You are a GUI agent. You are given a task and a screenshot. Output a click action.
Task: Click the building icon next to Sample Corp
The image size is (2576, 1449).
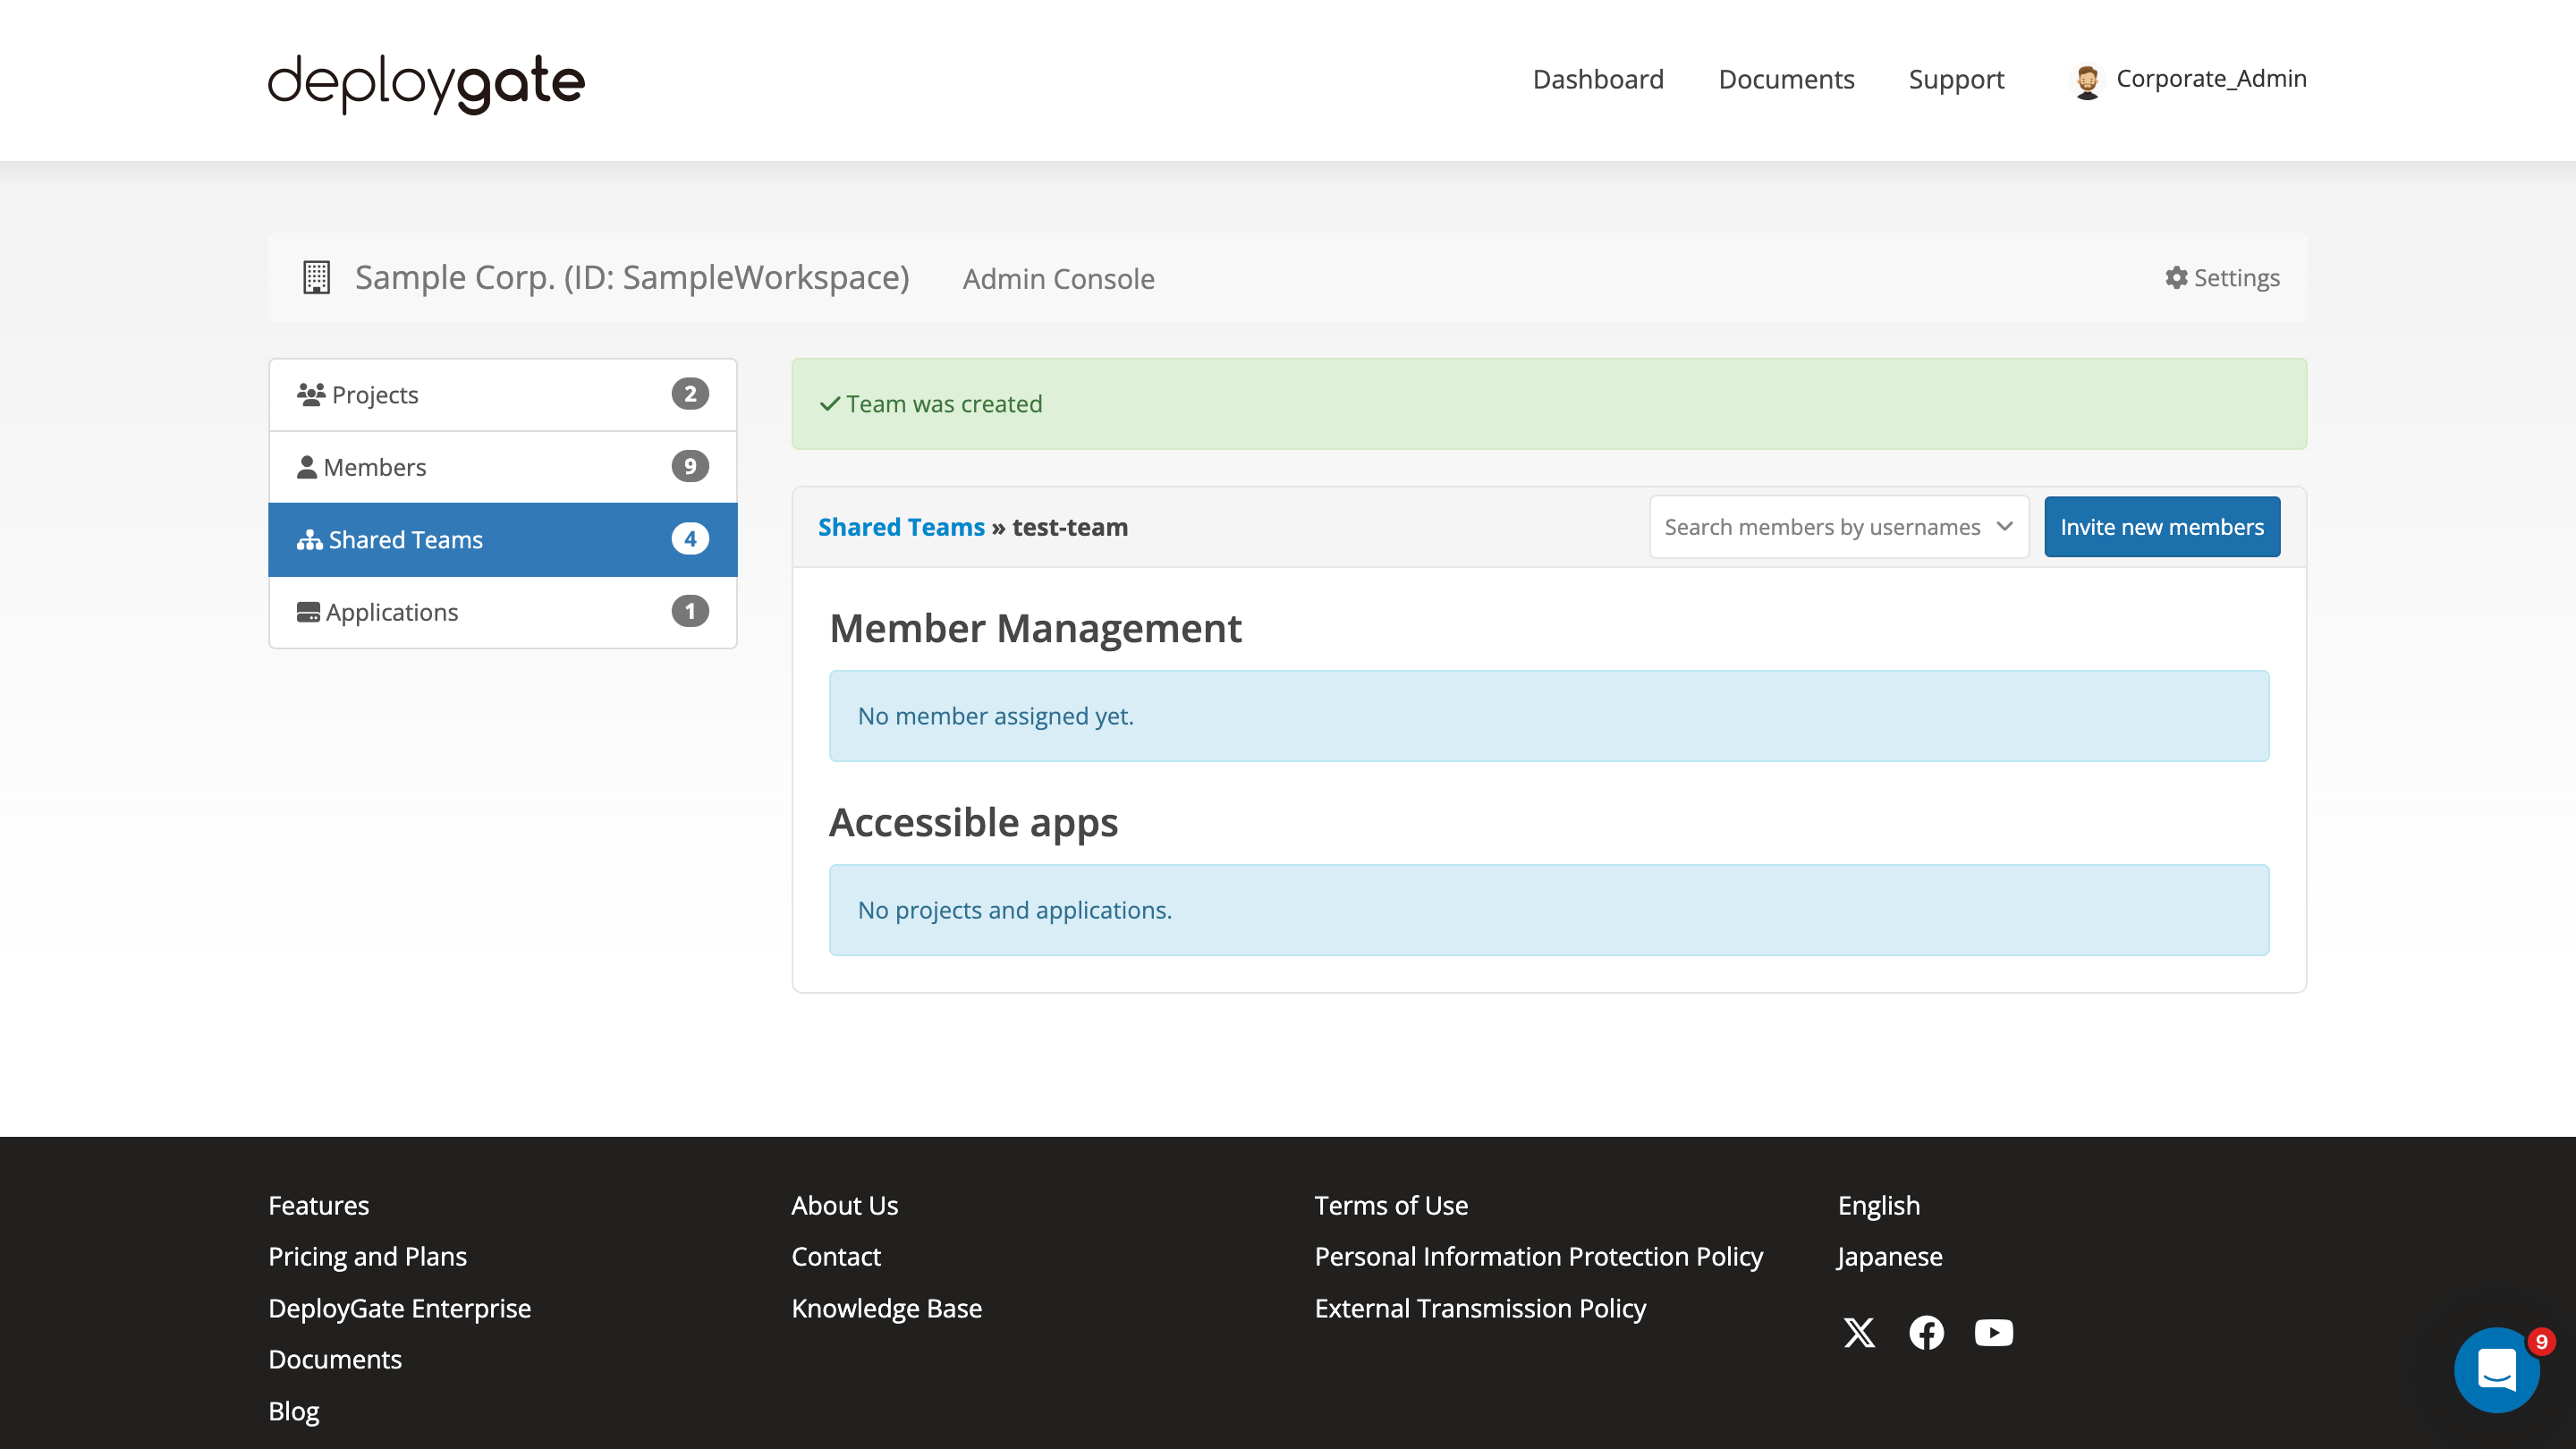pos(316,277)
